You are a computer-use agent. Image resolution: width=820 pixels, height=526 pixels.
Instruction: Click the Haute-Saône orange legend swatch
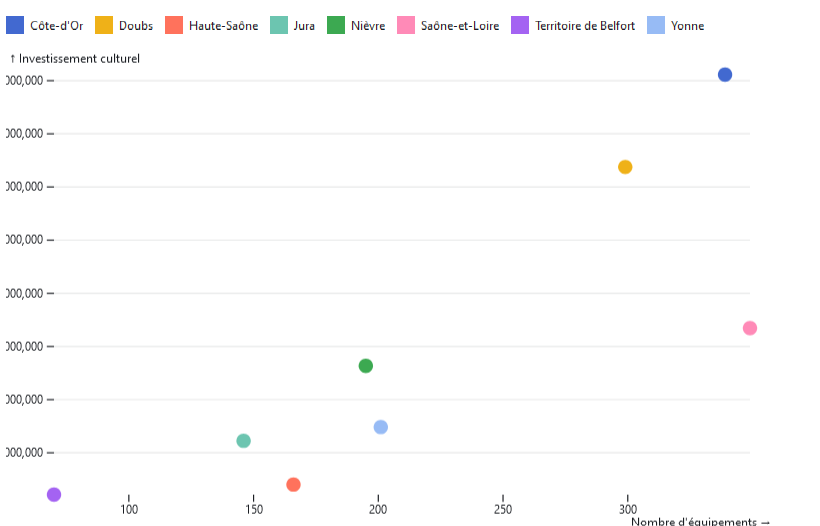click(173, 25)
